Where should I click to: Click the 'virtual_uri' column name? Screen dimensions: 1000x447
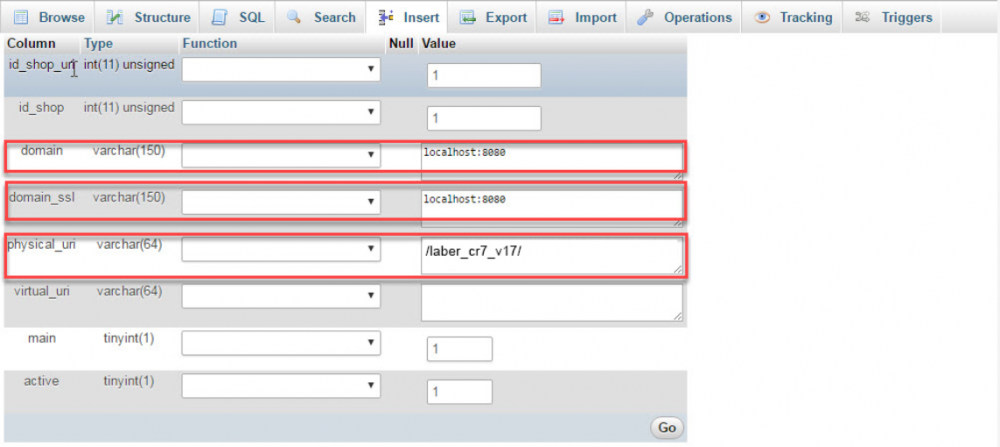pos(42,291)
